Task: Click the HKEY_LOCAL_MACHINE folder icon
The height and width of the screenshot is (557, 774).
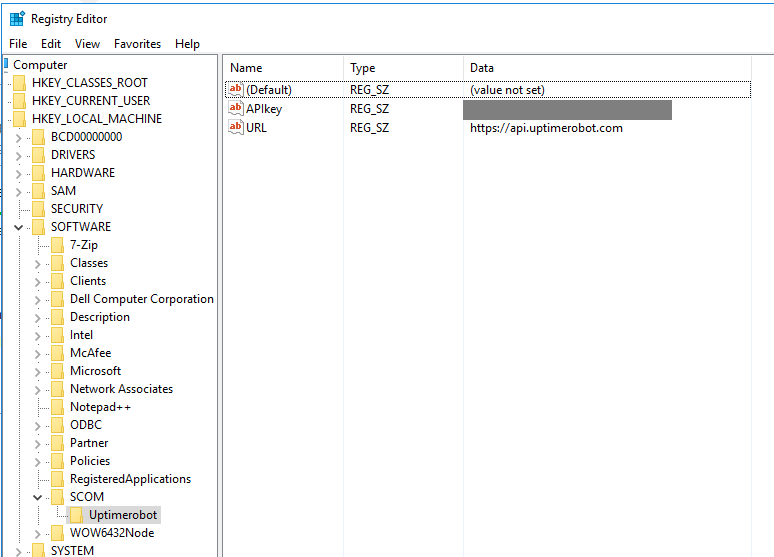Action: 19,119
